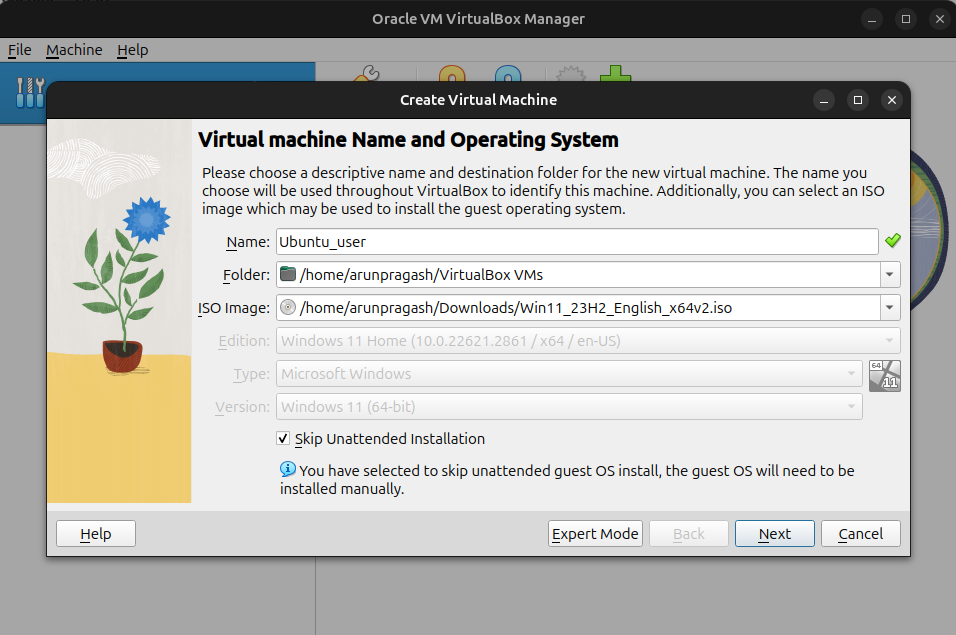The height and width of the screenshot is (635, 956).
Task: Open the File menu
Action: [20, 50]
